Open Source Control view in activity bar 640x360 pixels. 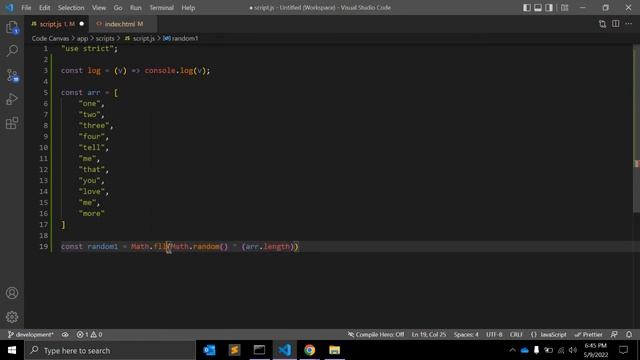tap(12, 76)
